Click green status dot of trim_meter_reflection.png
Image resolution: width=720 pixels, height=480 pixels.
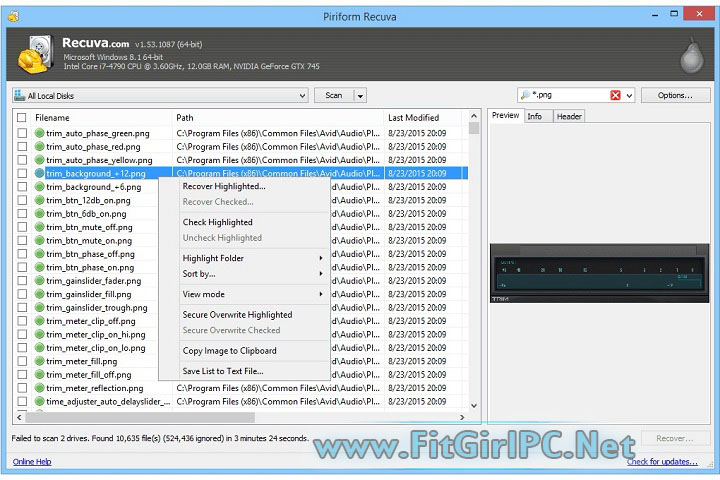(x=39, y=388)
